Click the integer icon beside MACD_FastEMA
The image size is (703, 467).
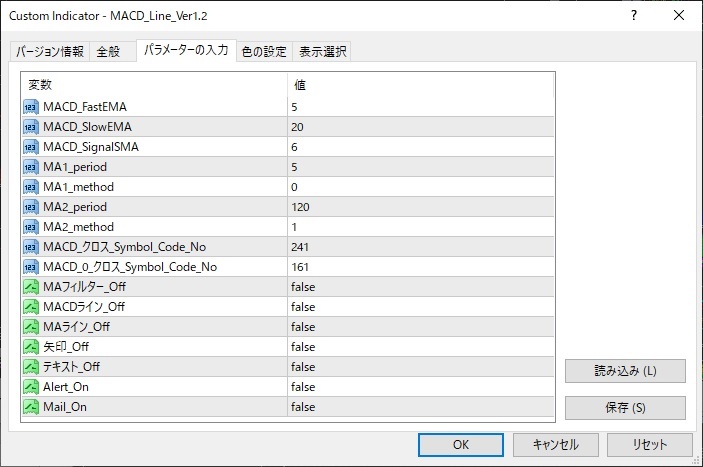click(x=30, y=107)
